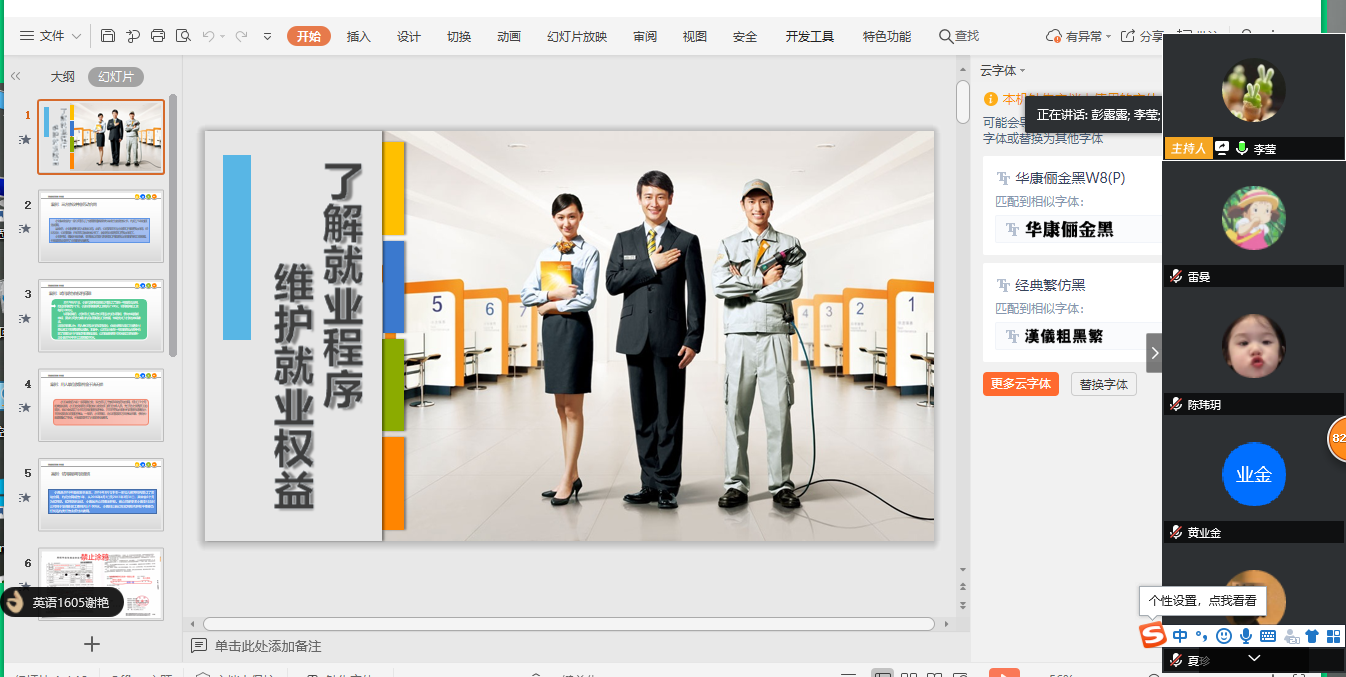
Task: Click Sogou input method S logo
Action: [x=1153, y=636]
